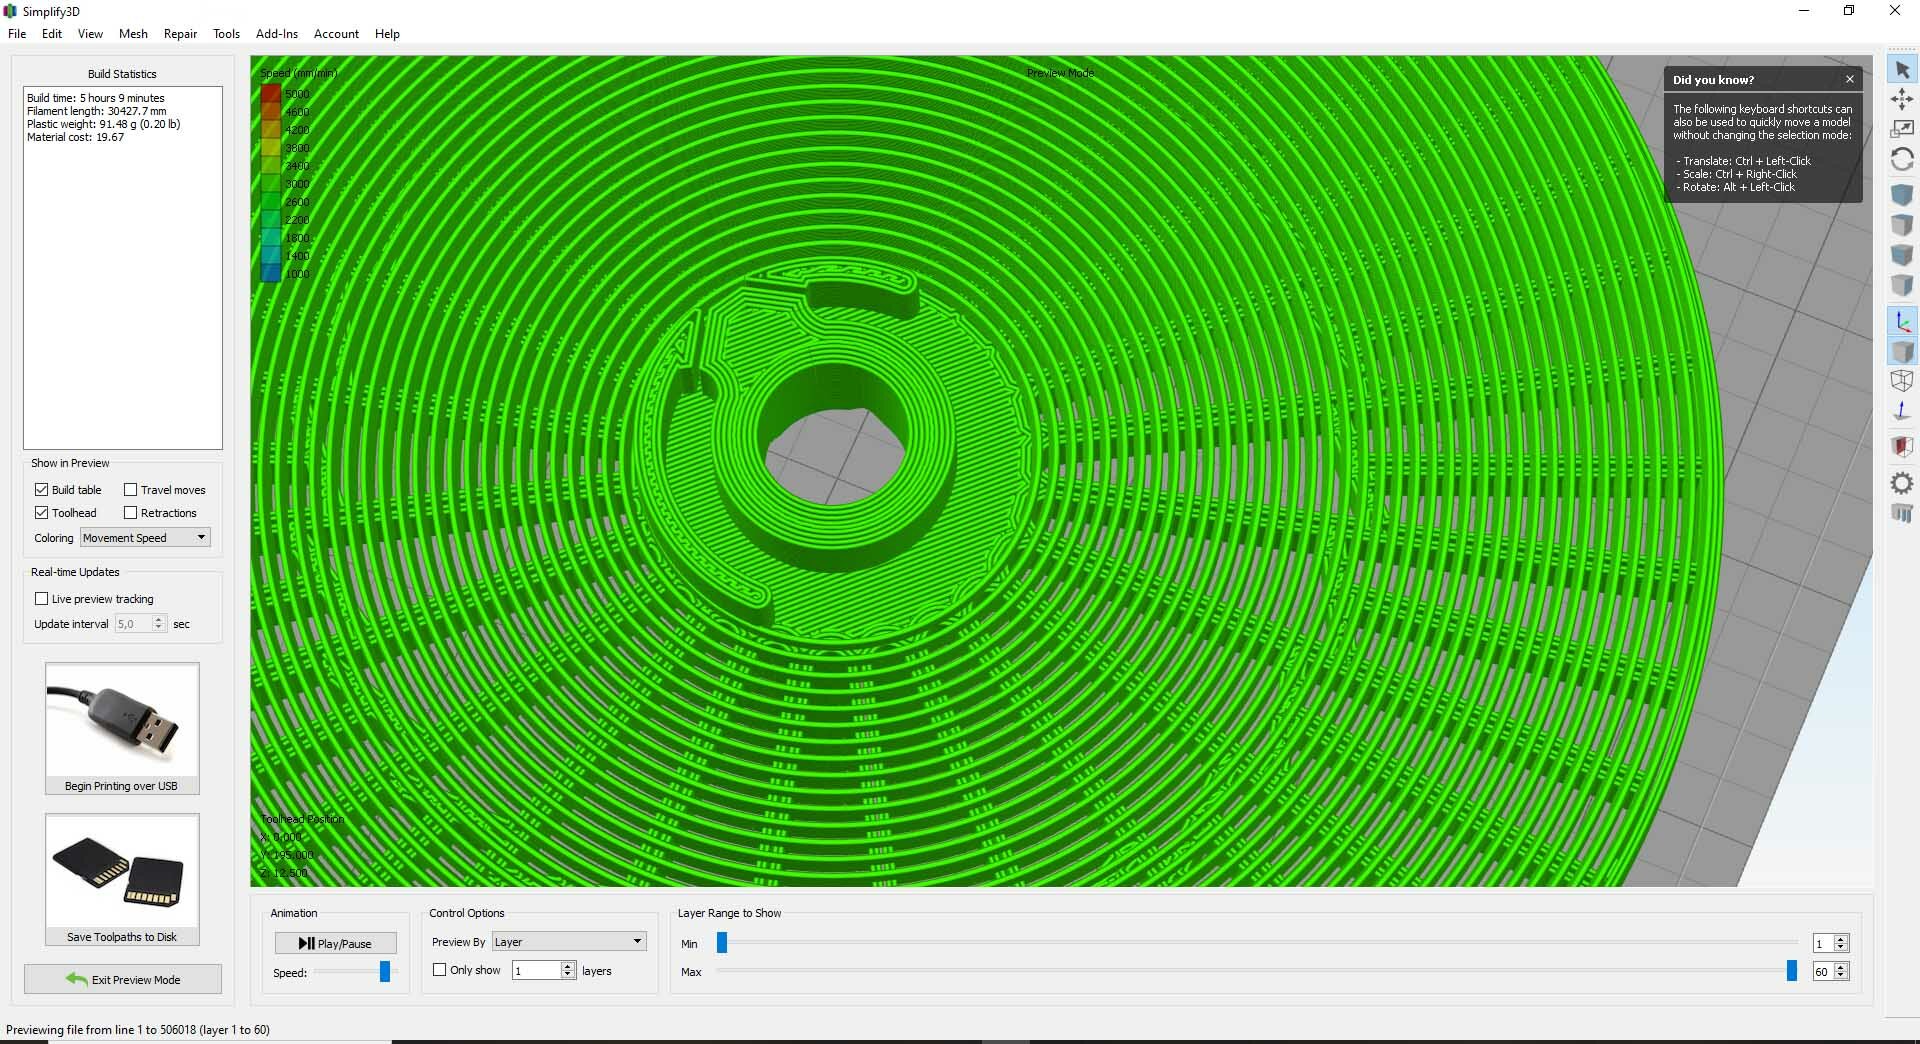Open the Coloring Movement Speed dropdown

pyautogui.click(x=145, y=538)
